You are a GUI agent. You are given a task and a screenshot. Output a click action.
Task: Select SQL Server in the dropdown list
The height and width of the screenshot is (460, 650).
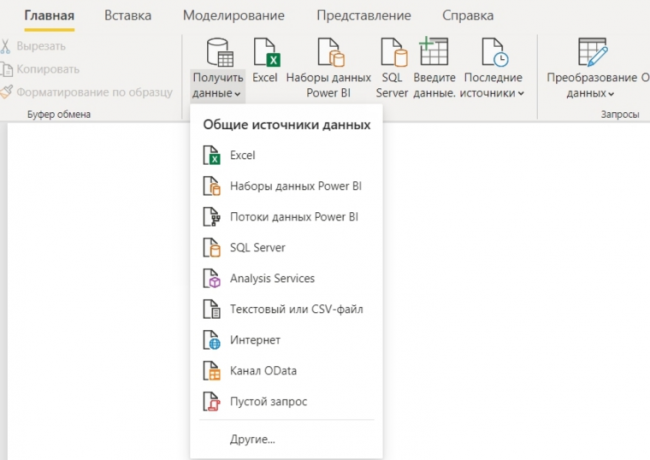[256, 247]
